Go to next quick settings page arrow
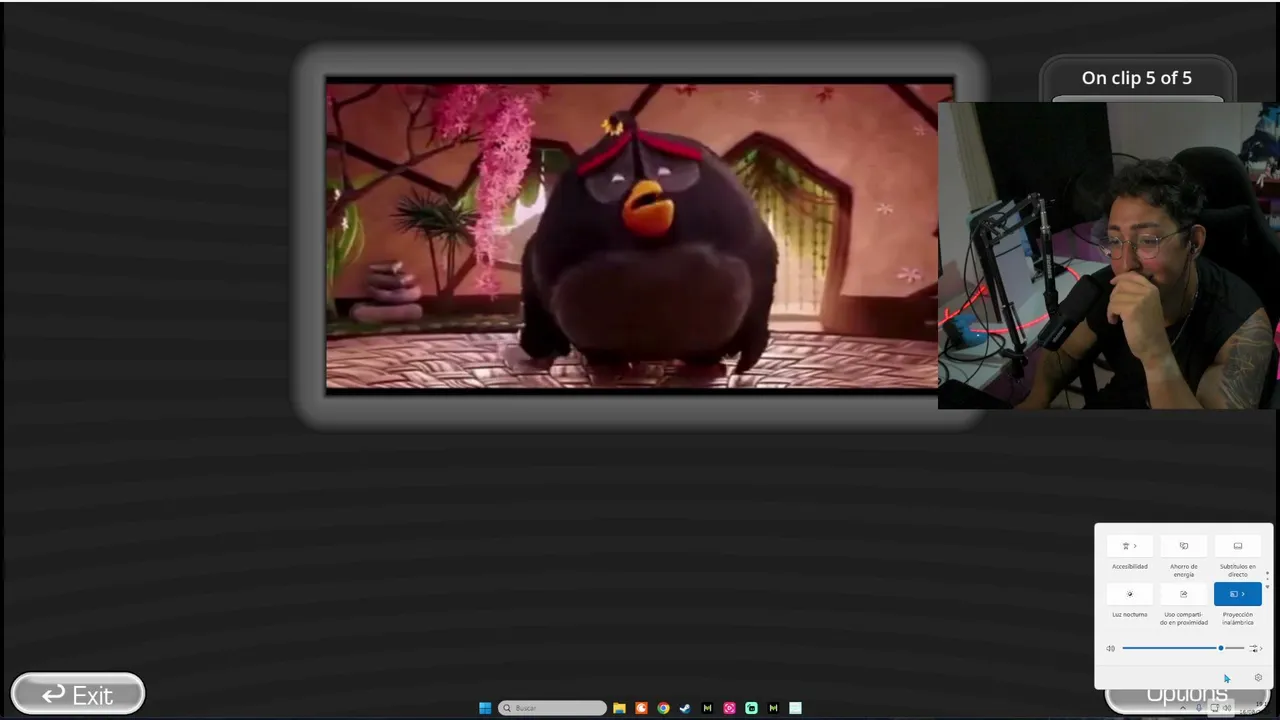This screenshot has width=1280, height=720. point(1267,587)
